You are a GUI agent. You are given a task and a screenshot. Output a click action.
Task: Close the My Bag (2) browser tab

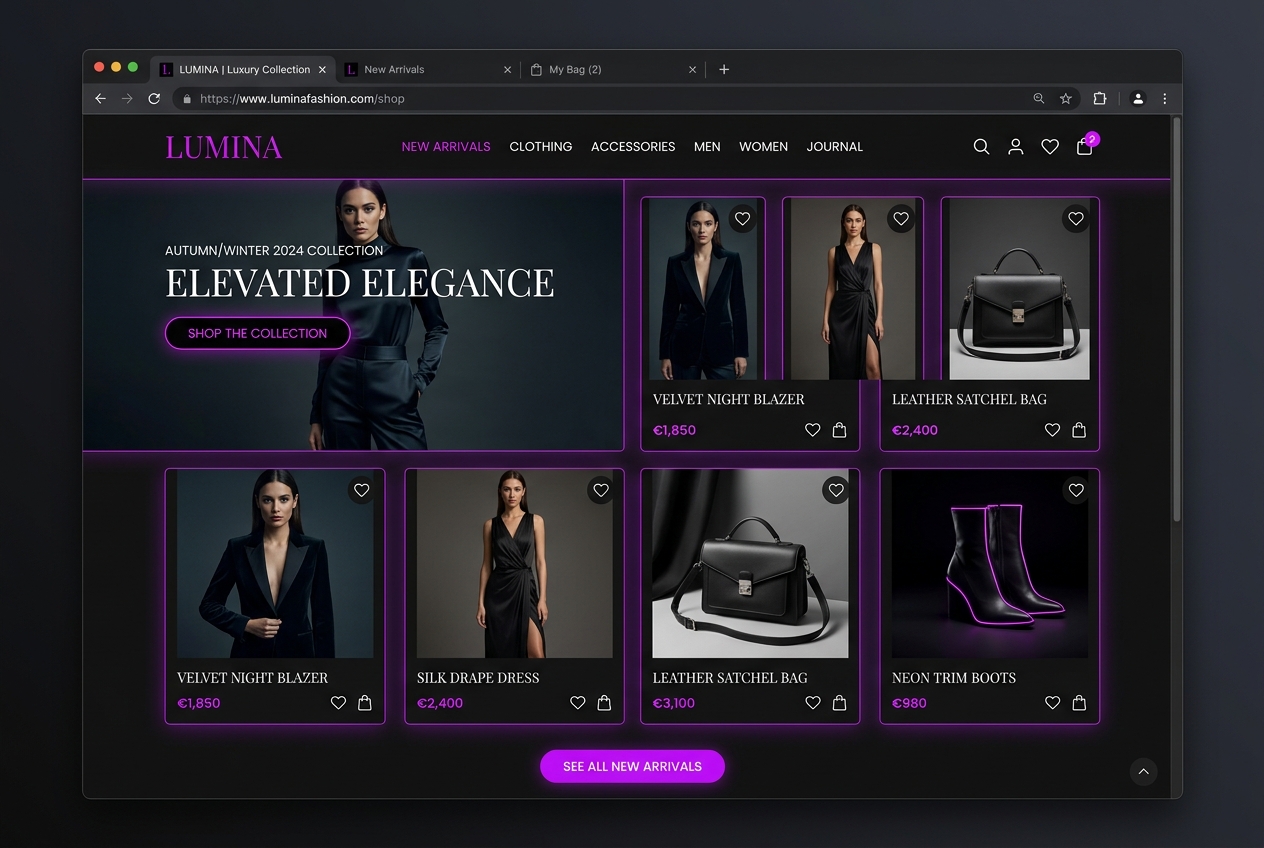coord(693,69)
